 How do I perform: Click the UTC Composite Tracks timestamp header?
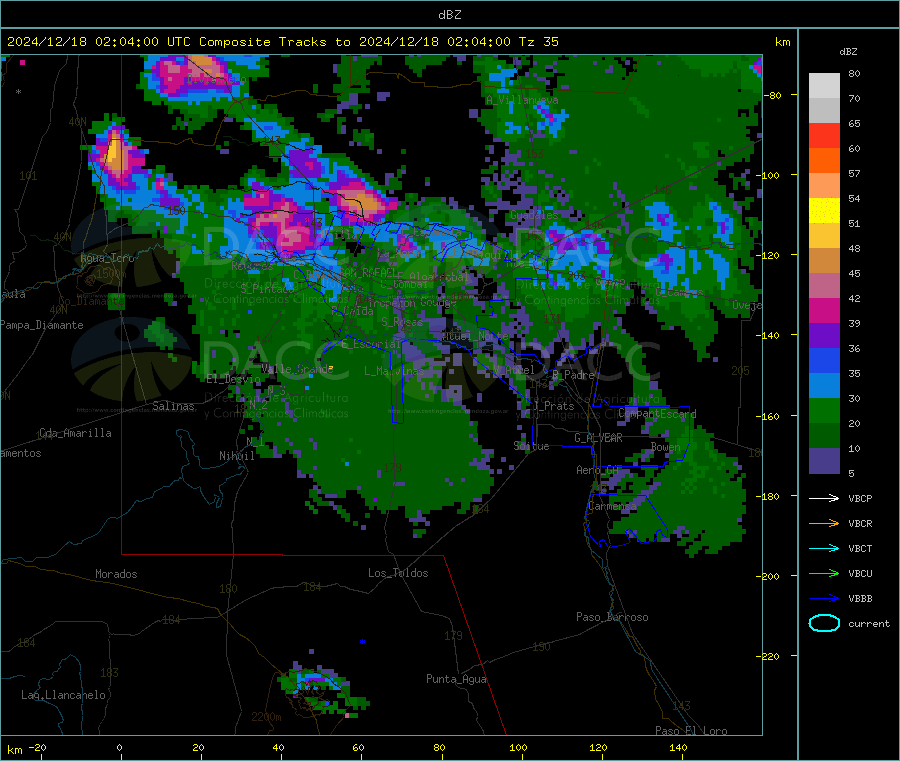pyautogui.click(x=282, y=42)
